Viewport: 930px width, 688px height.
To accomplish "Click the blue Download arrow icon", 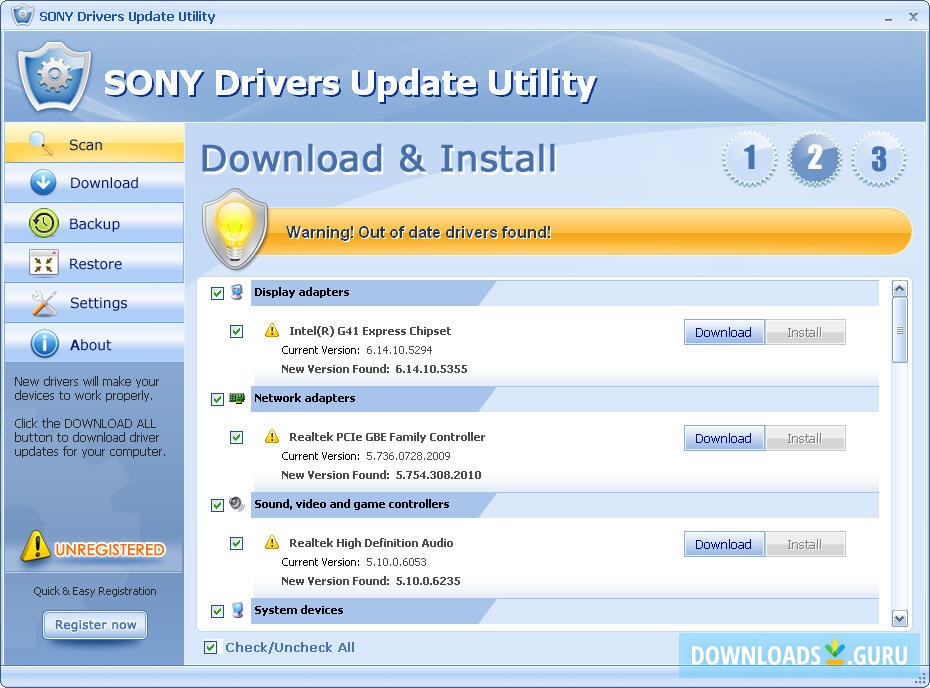I will click(x=43, y=183).
